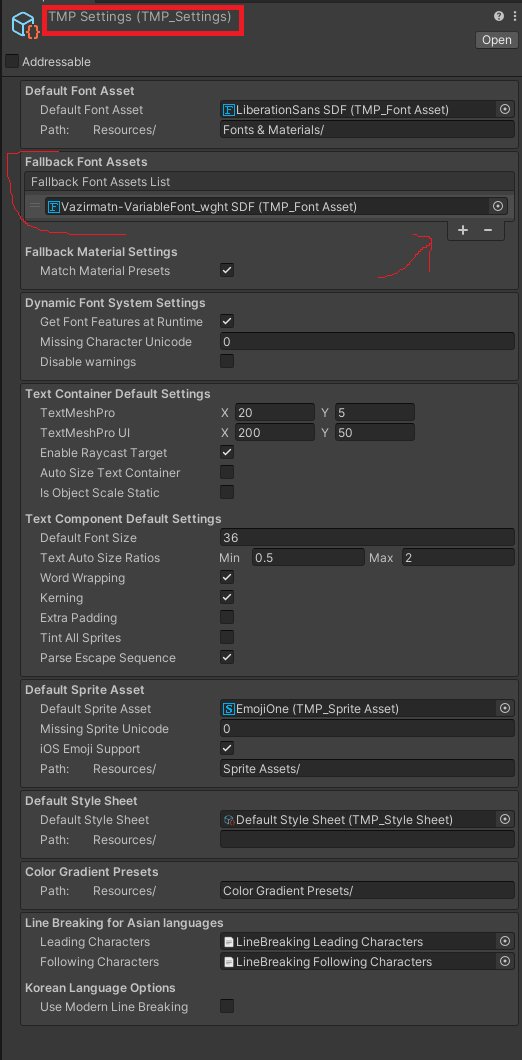
Task: Edit the Sprite Assets path field
Action: click(x=367, y=769)
